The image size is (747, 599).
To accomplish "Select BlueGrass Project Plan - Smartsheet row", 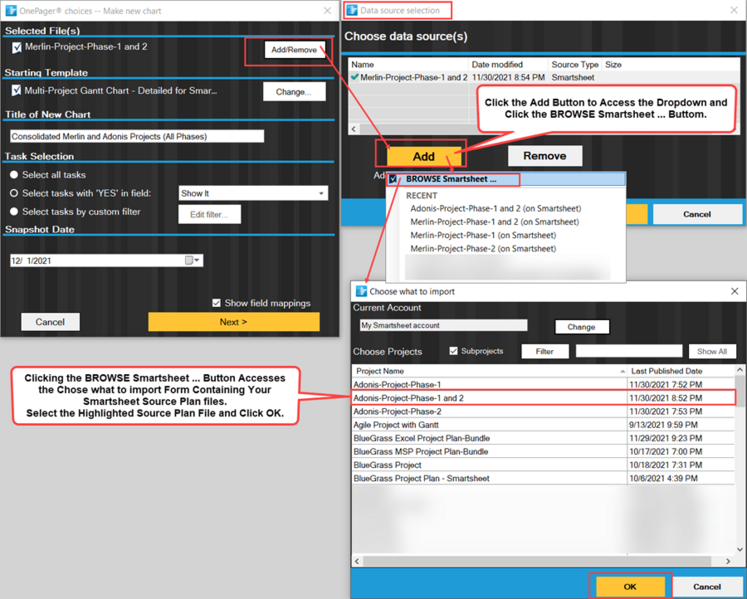I will tap(543, 478).
